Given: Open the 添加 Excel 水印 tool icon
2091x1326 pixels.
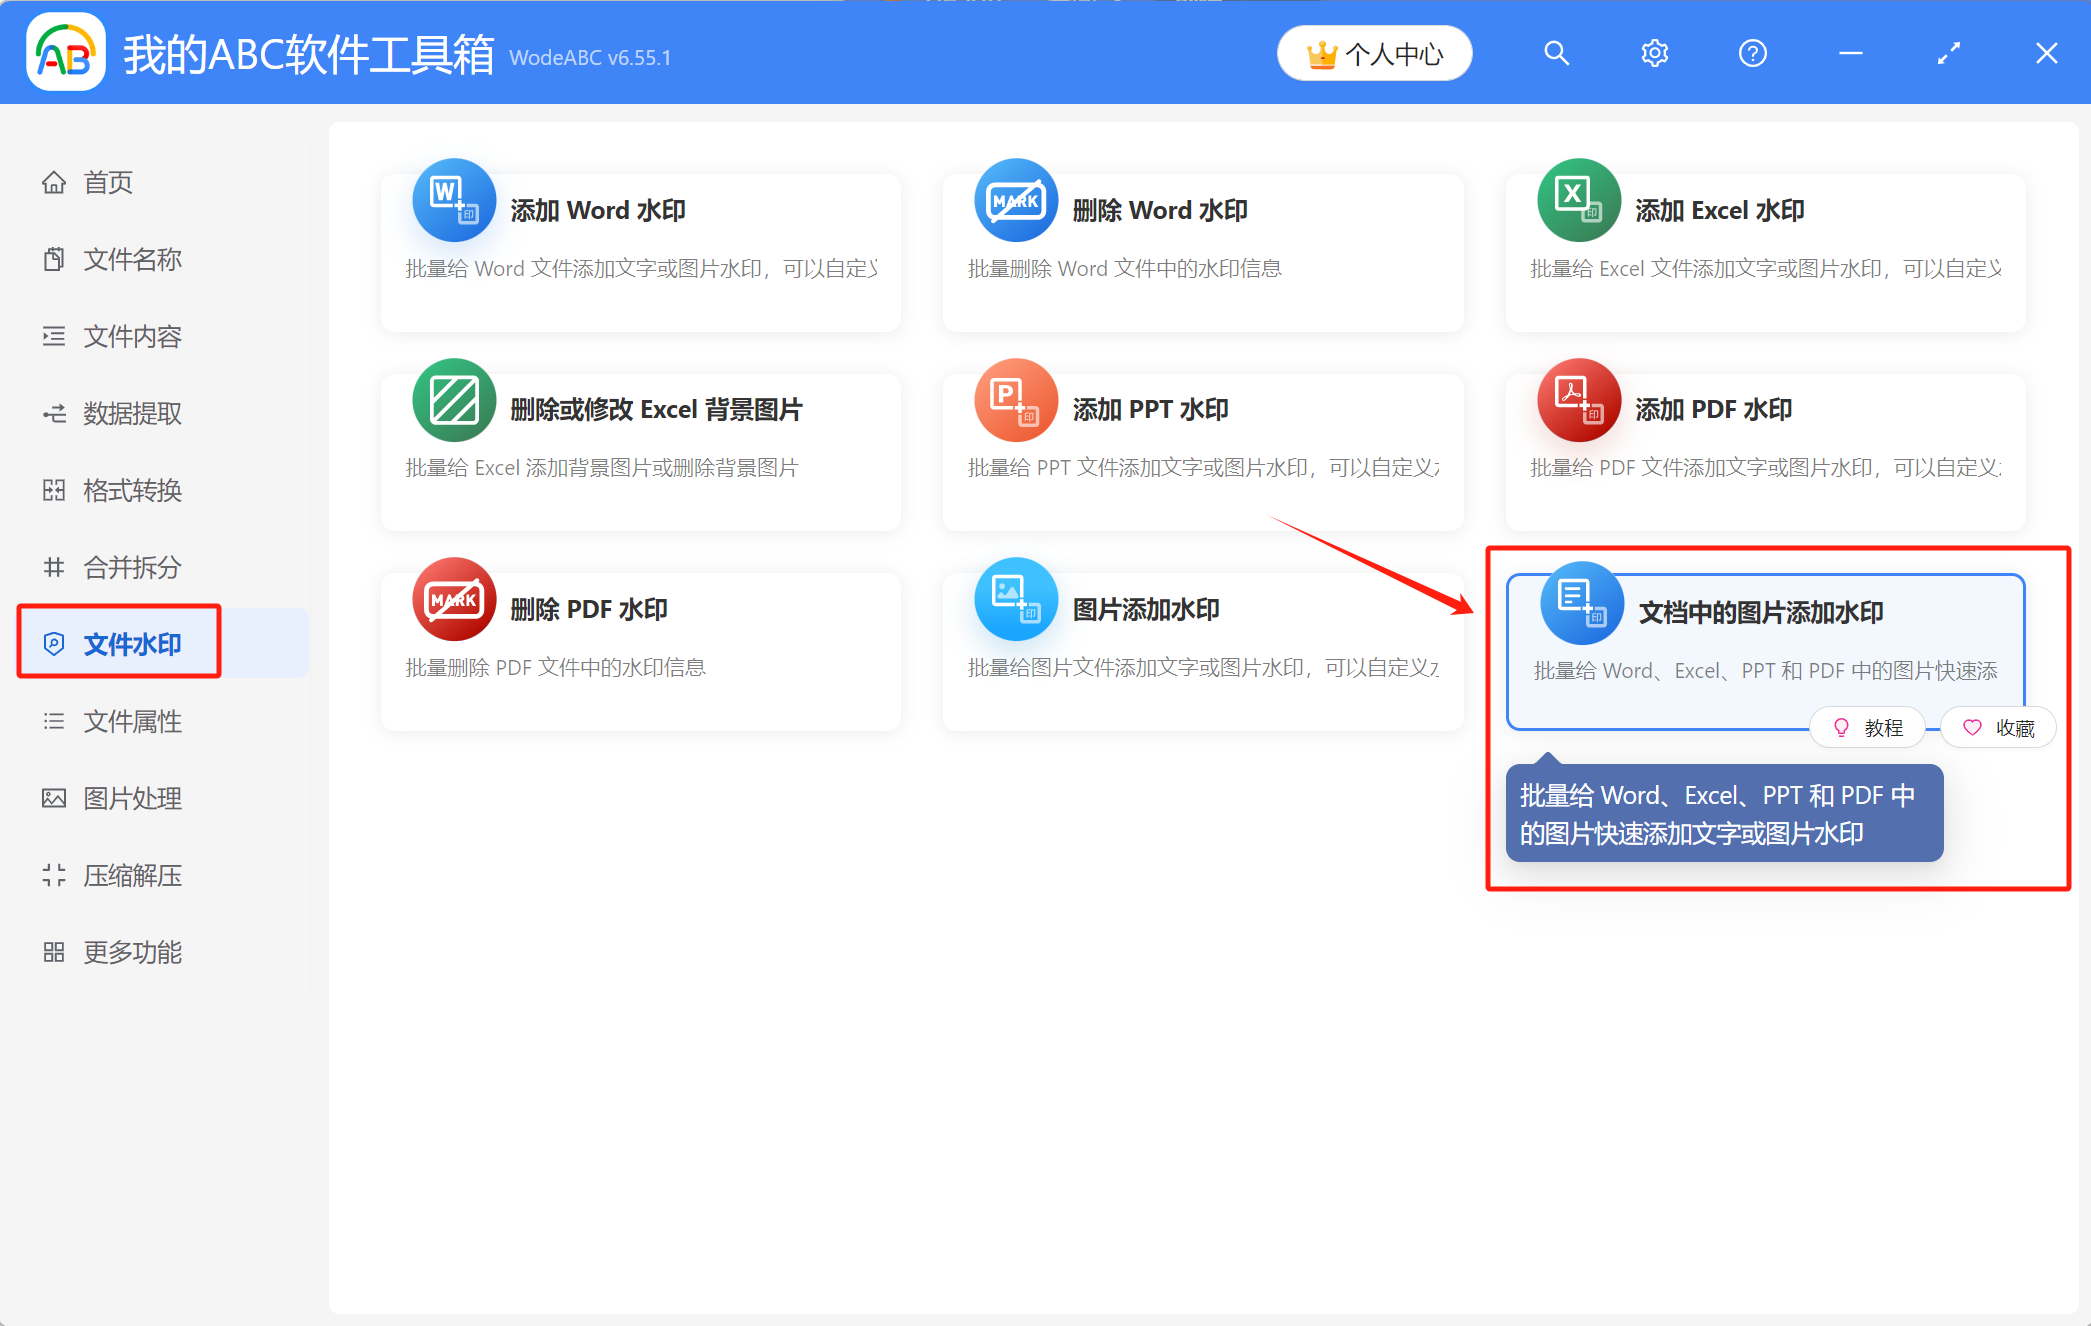Looking at the screenshot, I should pyautogui.click(x=1579, y=200).
